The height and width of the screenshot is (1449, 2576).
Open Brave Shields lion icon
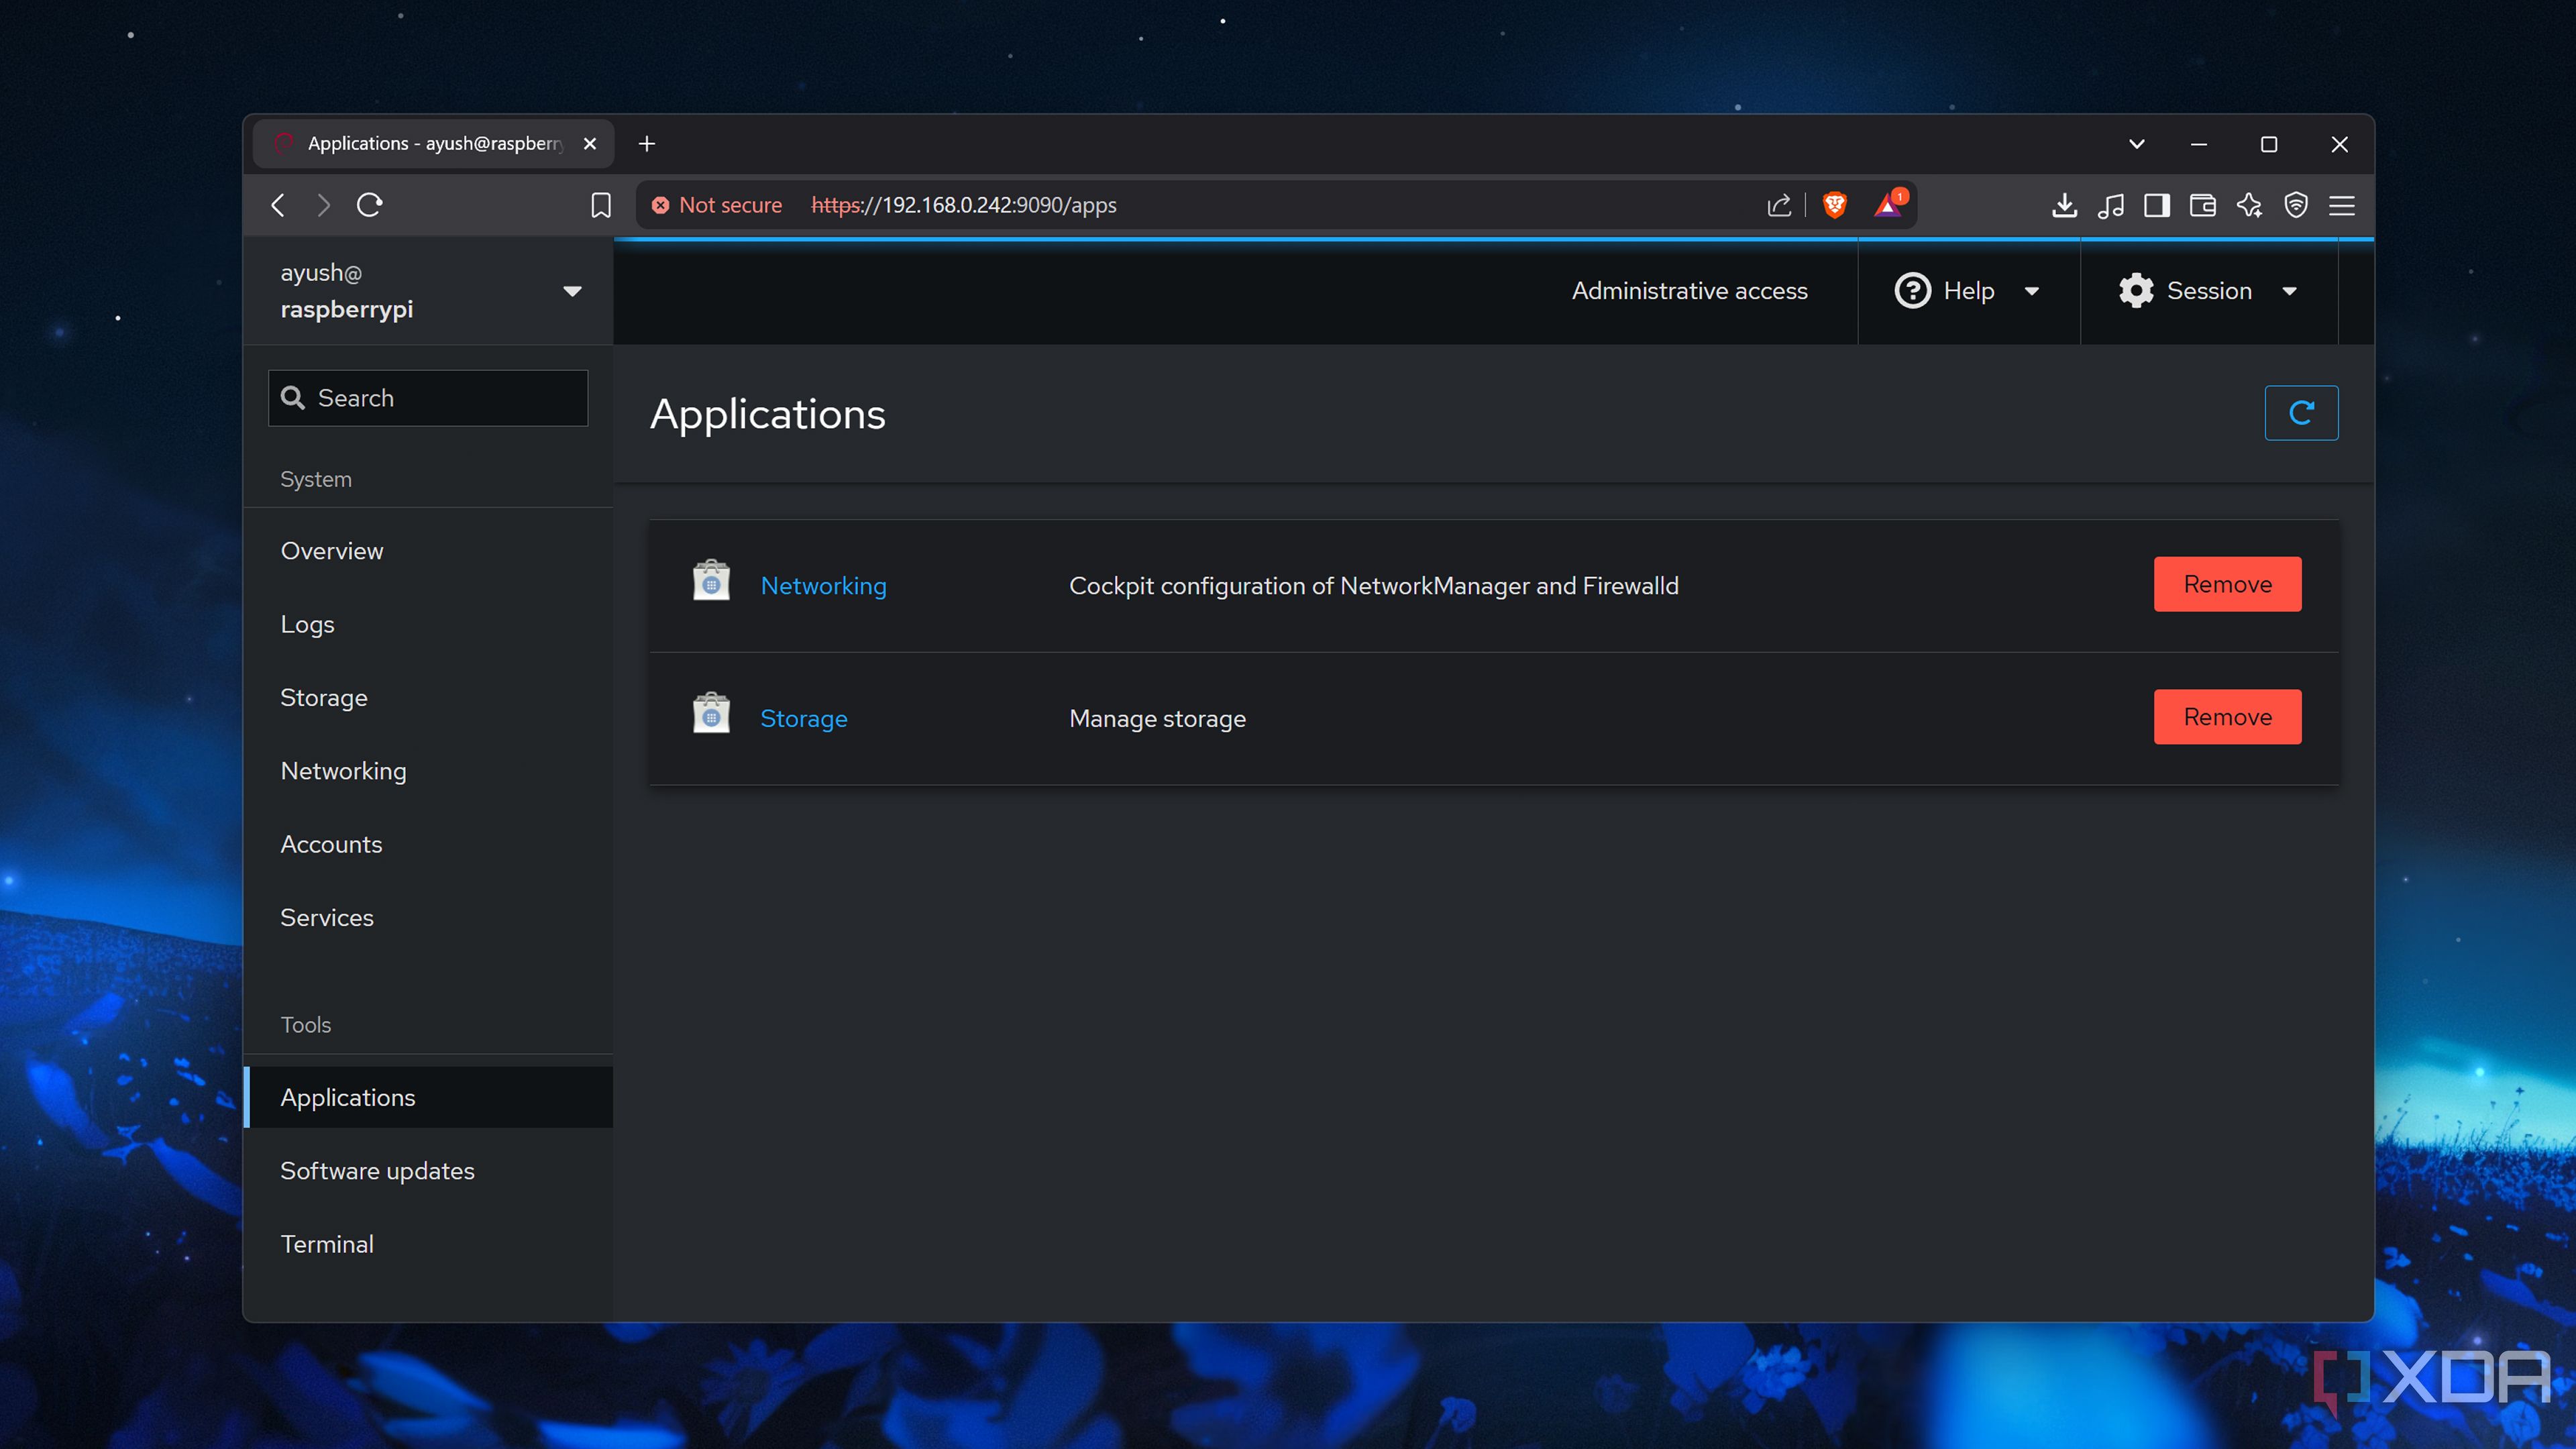tap(1834, 205)
